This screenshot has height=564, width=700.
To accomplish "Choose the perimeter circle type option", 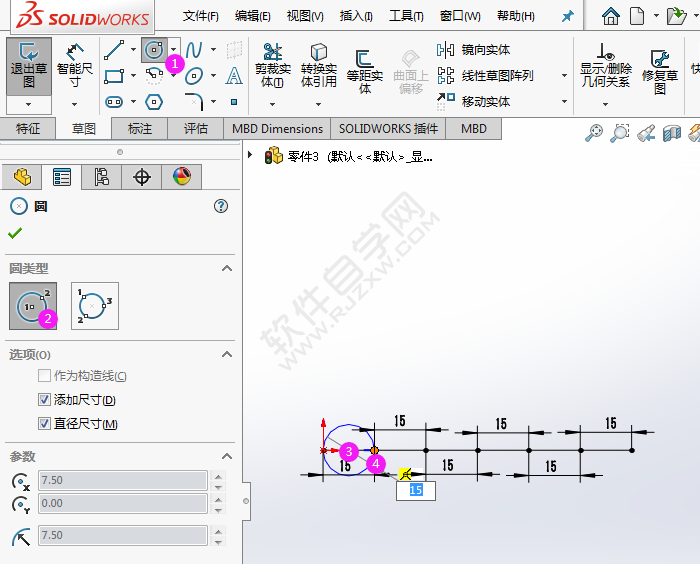I will point(95,305).
